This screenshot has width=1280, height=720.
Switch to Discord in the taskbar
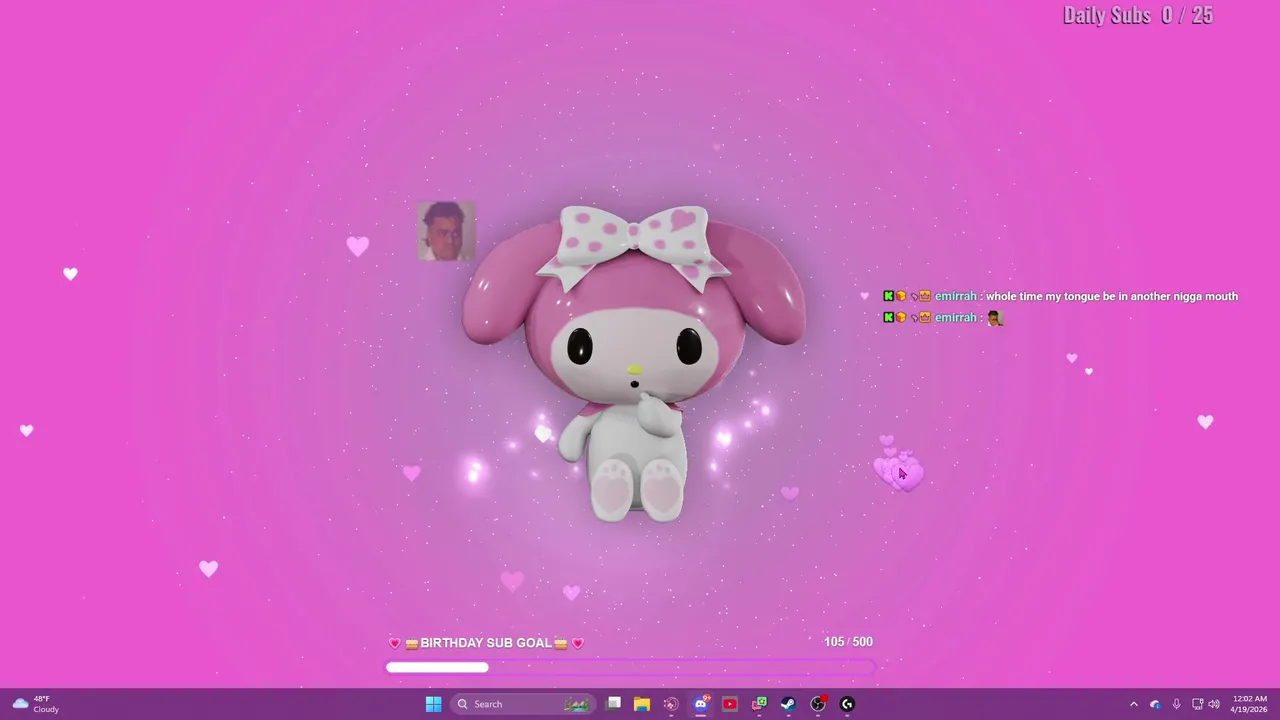pyautogui.click(x=701, y=704)
